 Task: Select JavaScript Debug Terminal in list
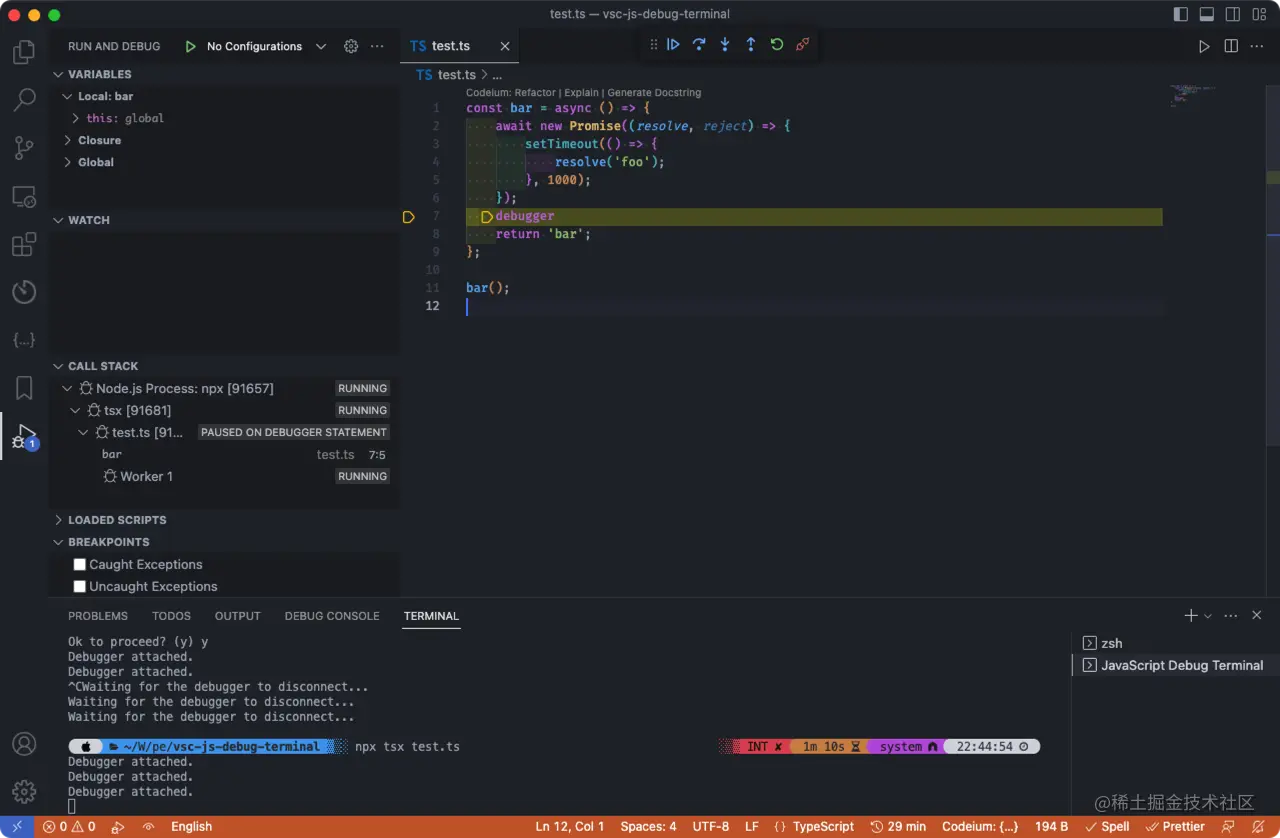pyautogui.click(x=1175, y=665)
